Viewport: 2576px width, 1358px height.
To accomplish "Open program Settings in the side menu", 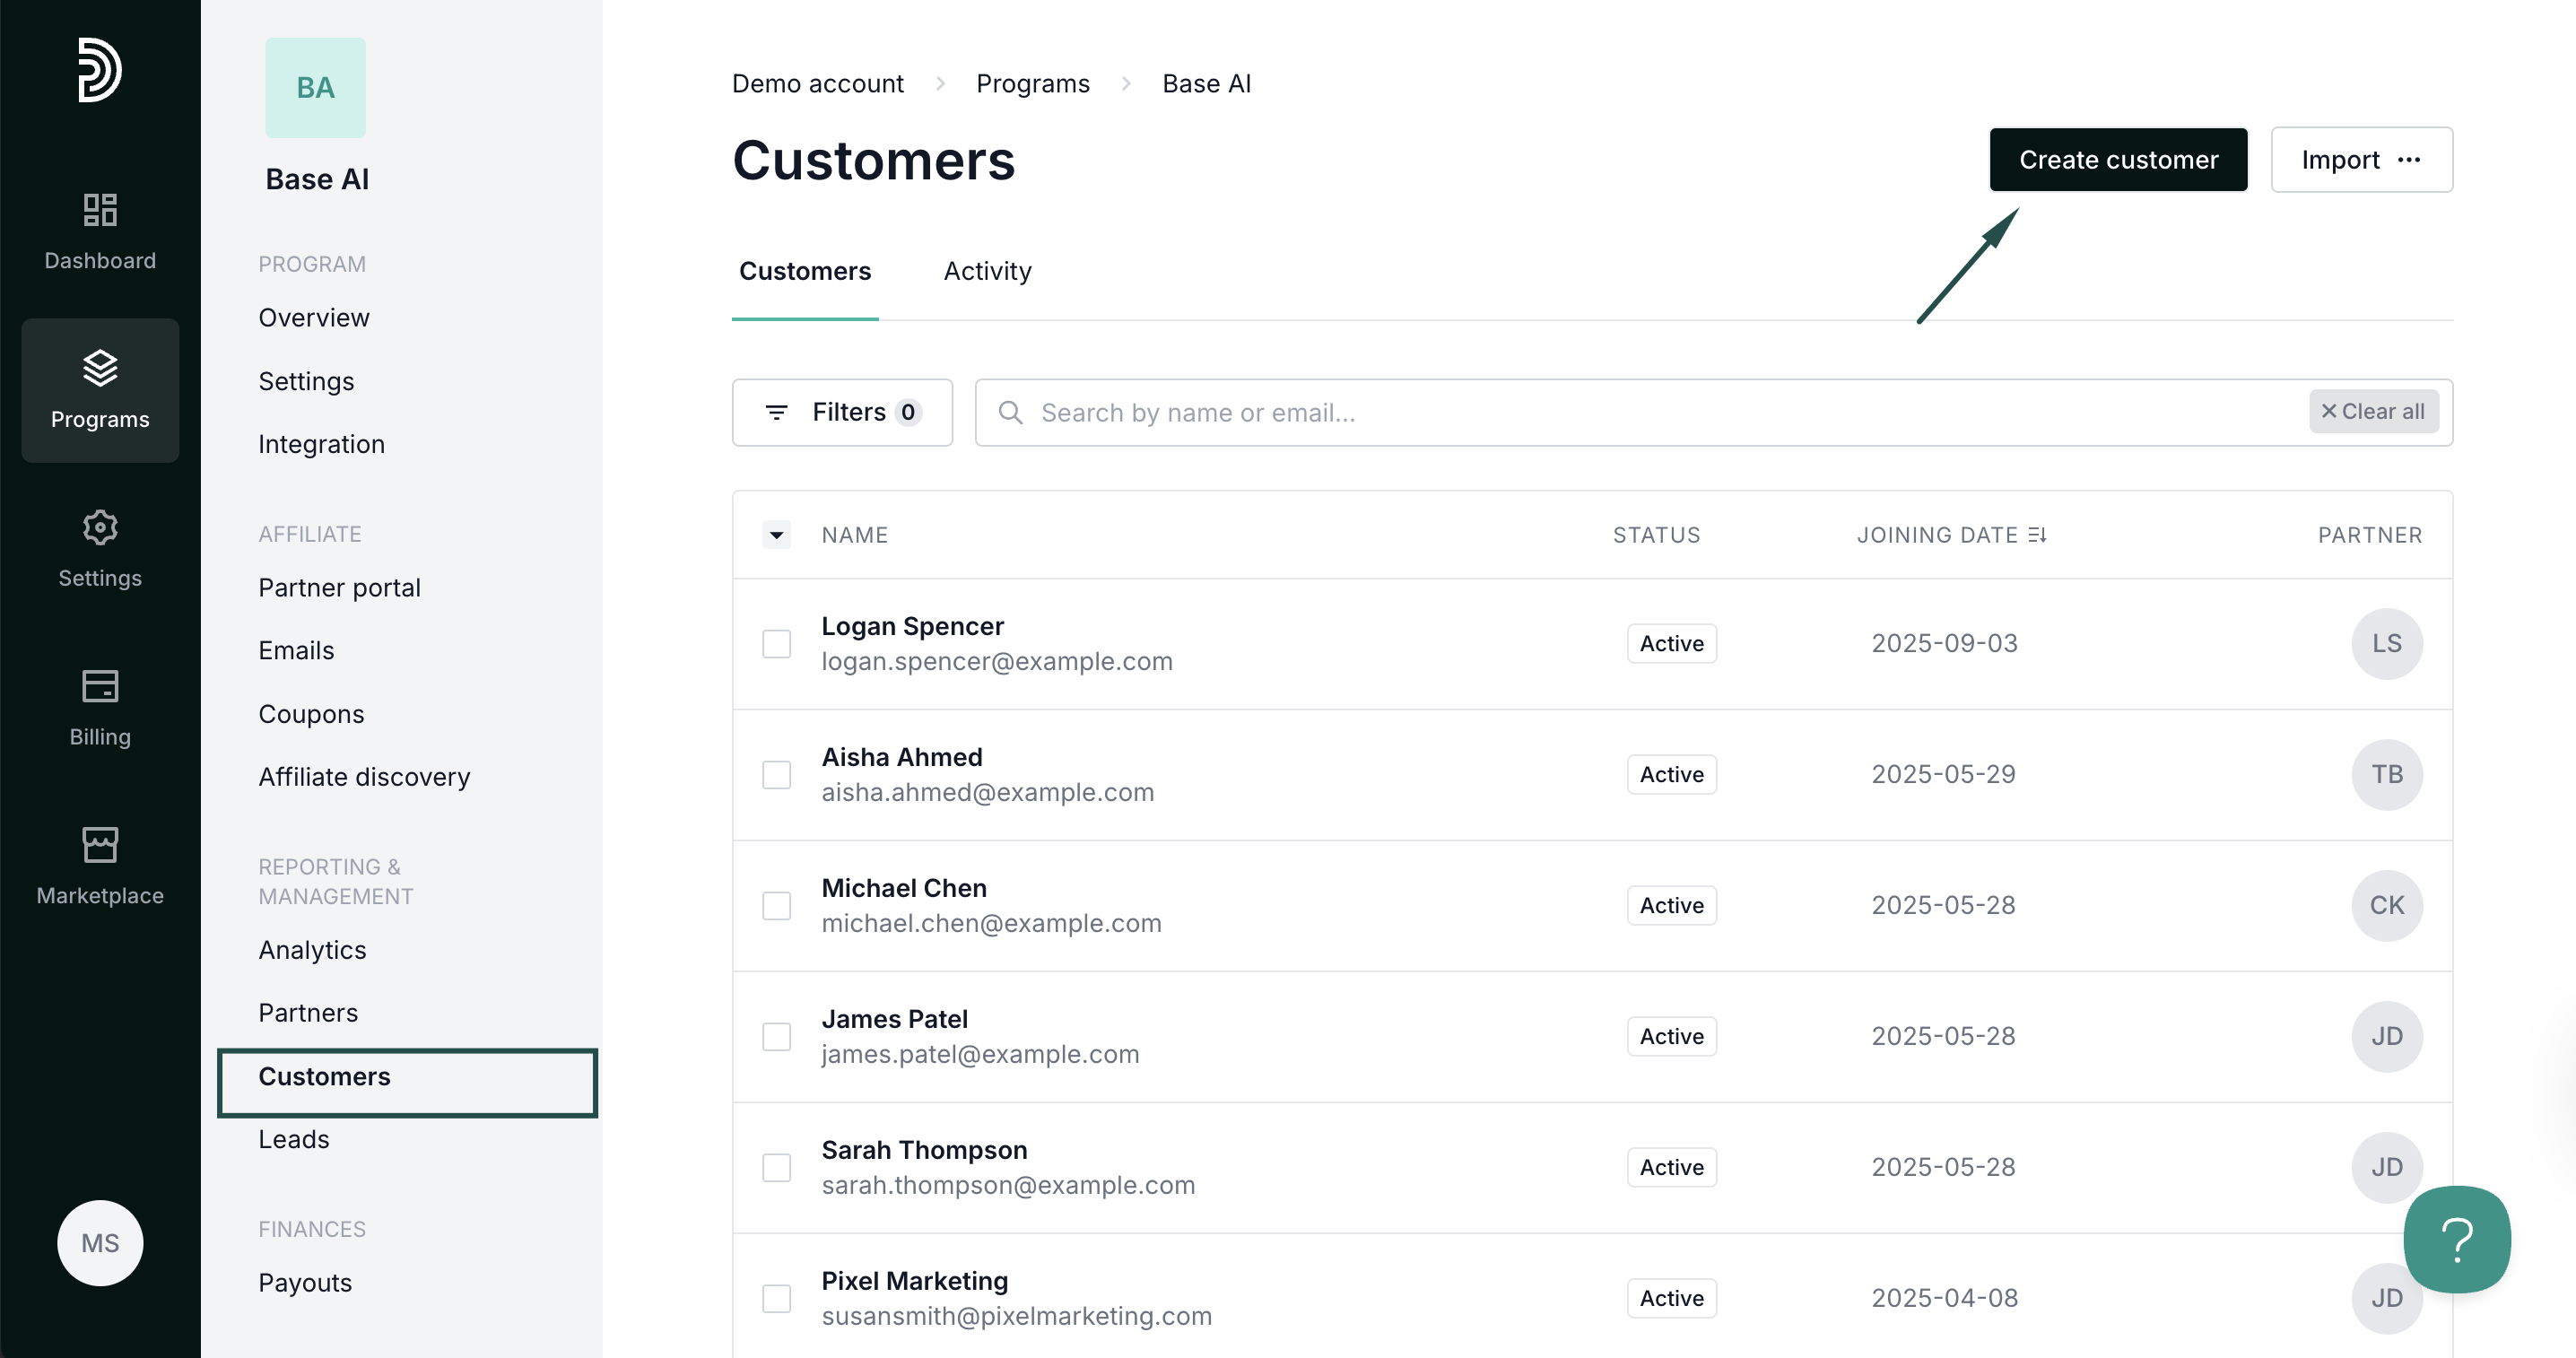I will pyautogui.click(x=306, y=381).
